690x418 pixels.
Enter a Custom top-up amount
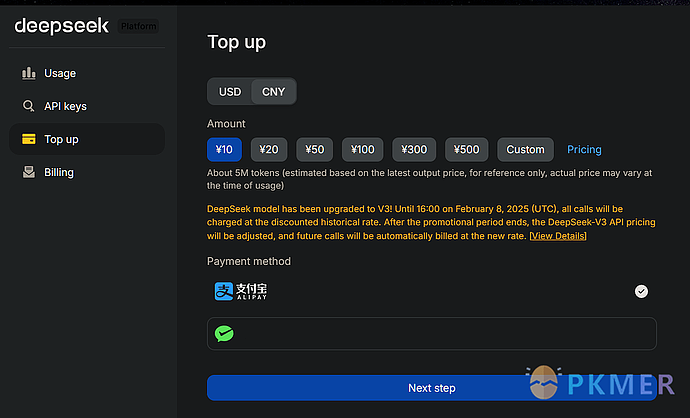(x=525, y=150)
